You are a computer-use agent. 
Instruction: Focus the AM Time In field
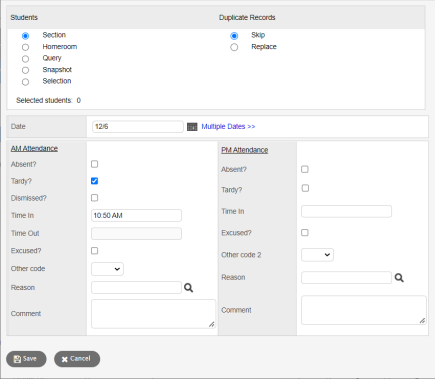136,215
